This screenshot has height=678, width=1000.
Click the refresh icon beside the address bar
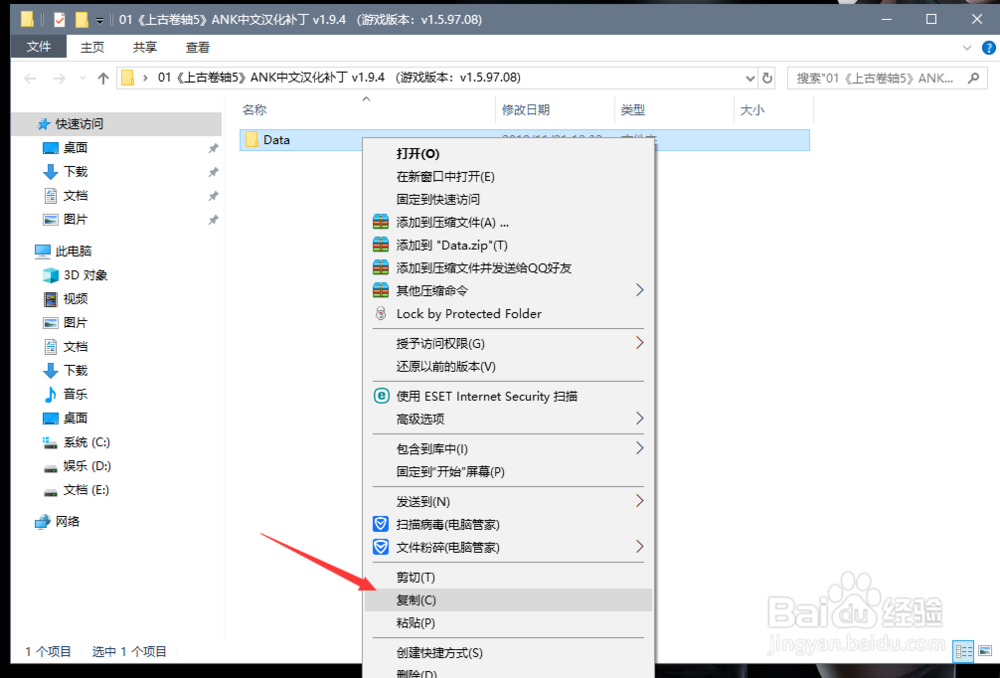point(765,77)
